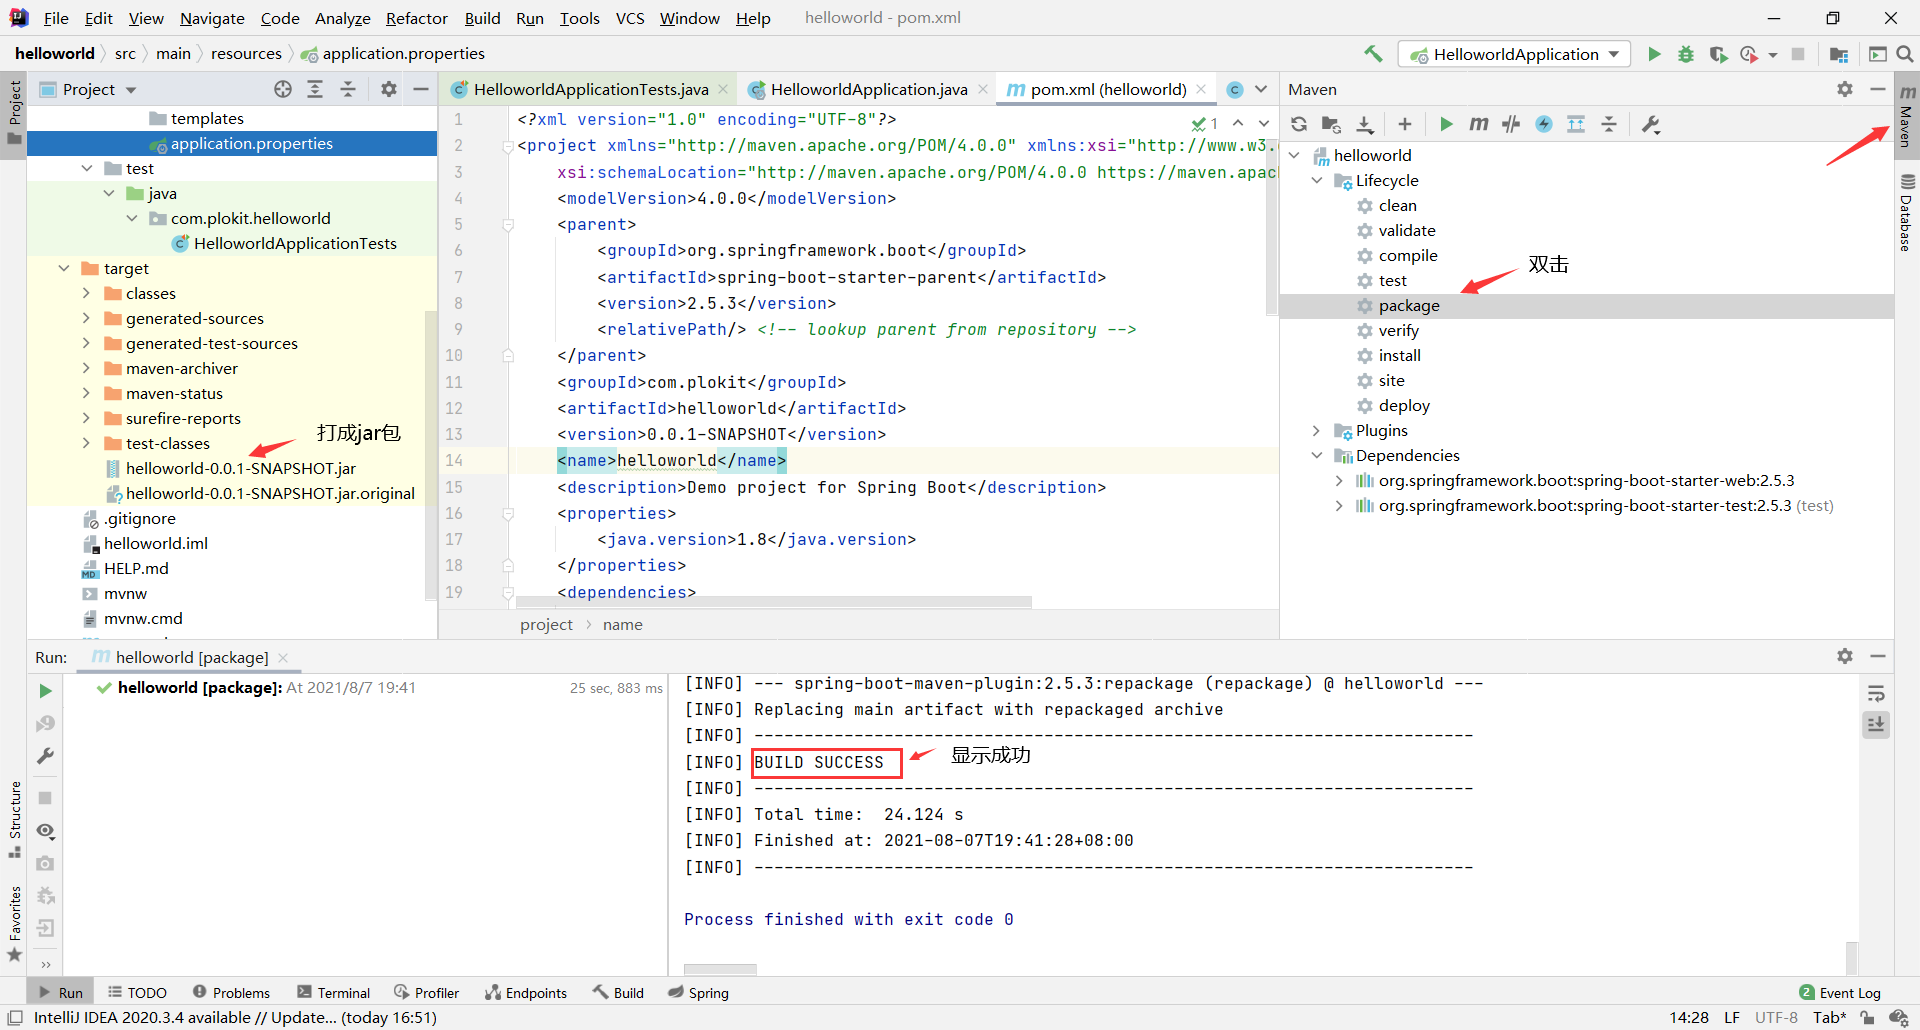Open Maven settings wrench icon

[1650, 124]
